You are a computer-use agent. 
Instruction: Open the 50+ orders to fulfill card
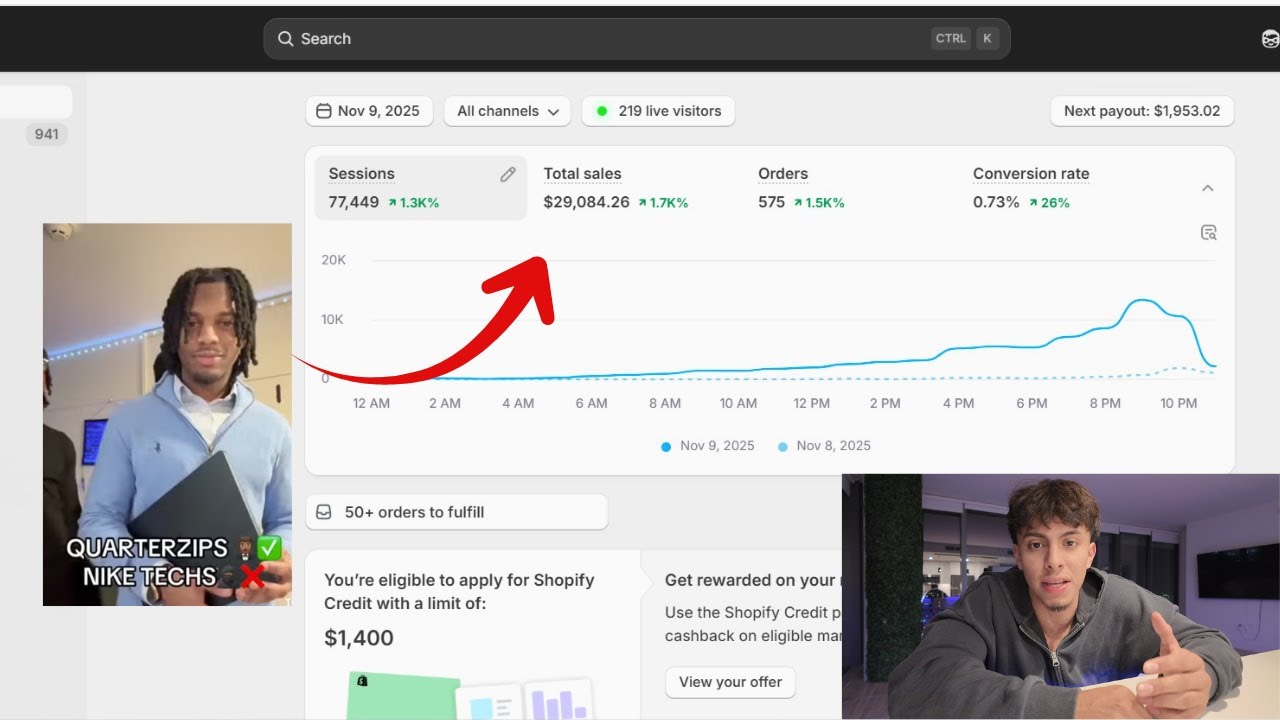(x=456, y=512)
